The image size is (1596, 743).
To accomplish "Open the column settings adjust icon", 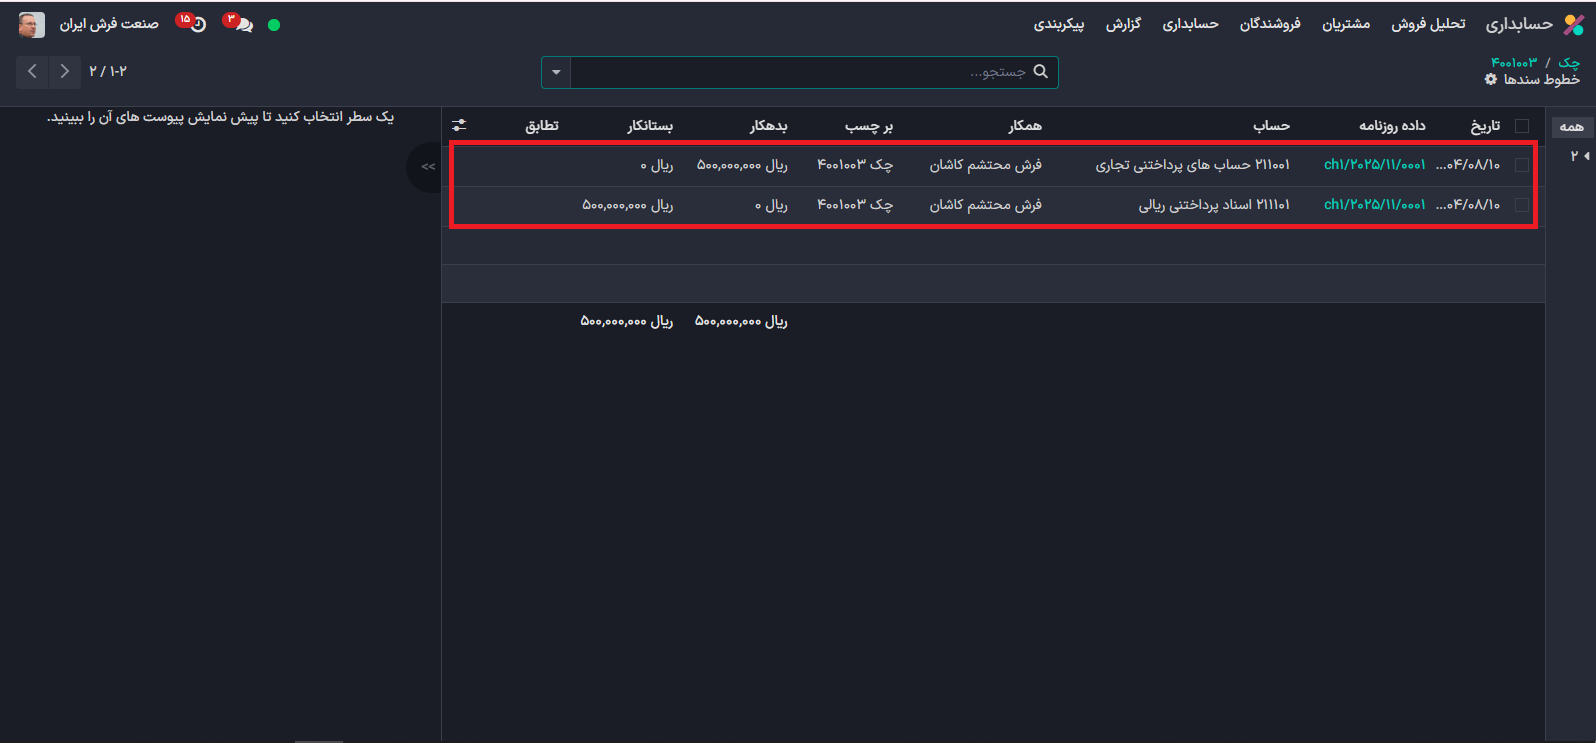I will pos(459,125).
